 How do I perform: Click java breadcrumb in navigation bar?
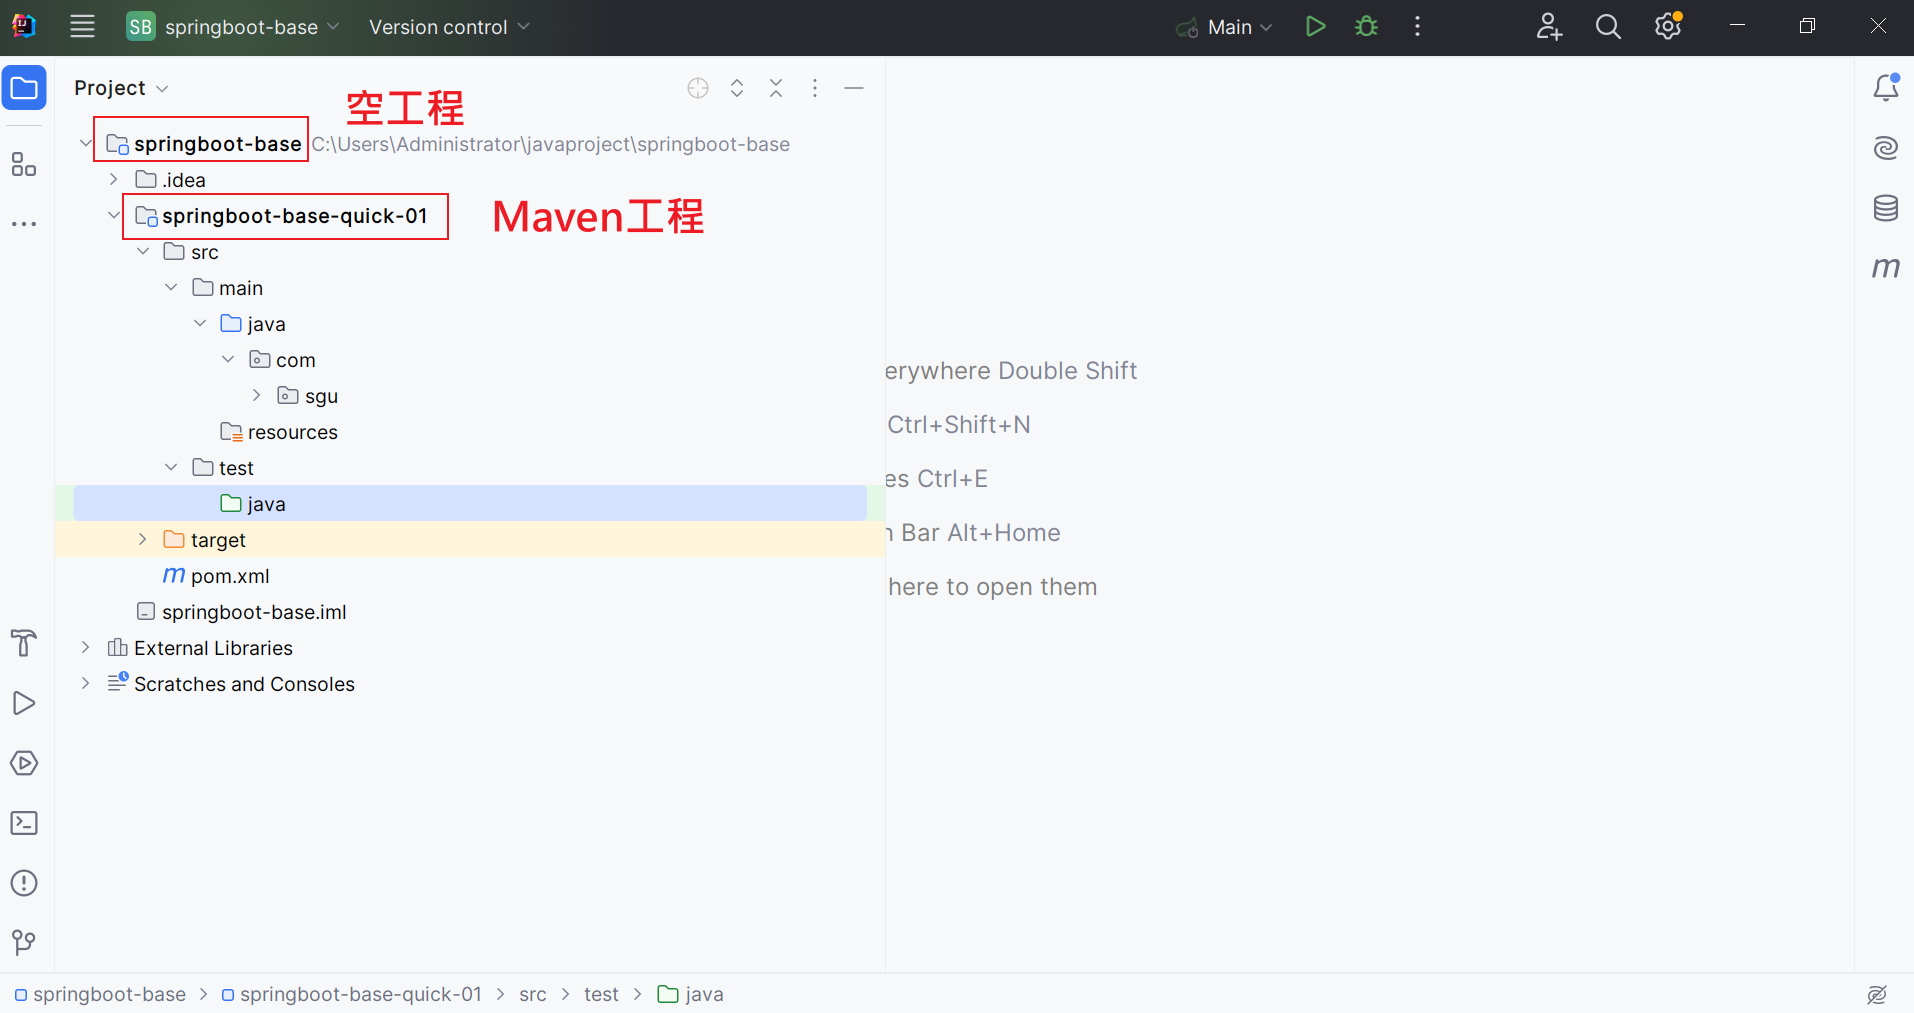(690, 994)
